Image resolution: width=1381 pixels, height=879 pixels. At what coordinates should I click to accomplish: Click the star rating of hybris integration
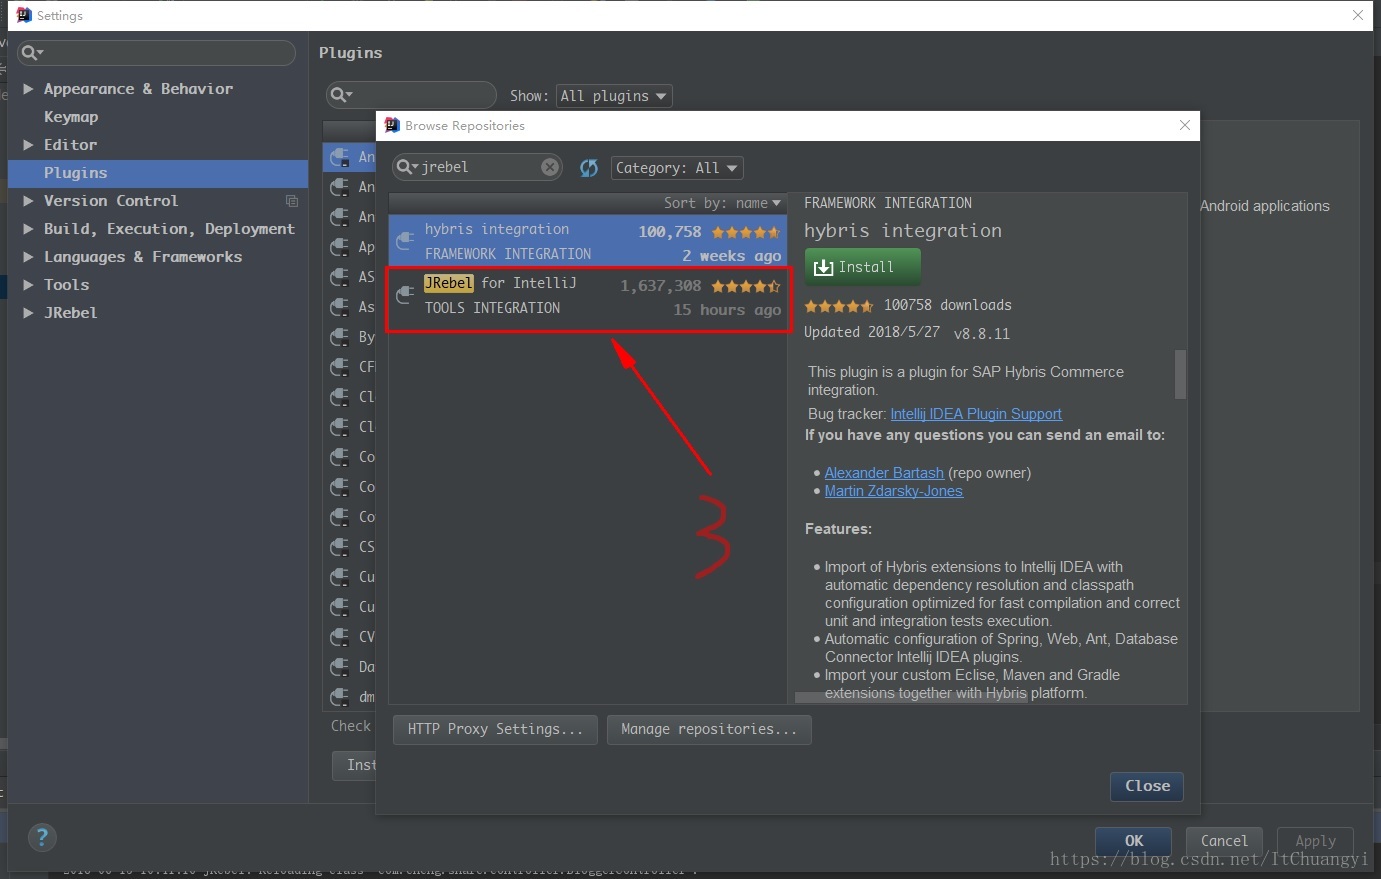pyautogui.click(x=746, y=232)
